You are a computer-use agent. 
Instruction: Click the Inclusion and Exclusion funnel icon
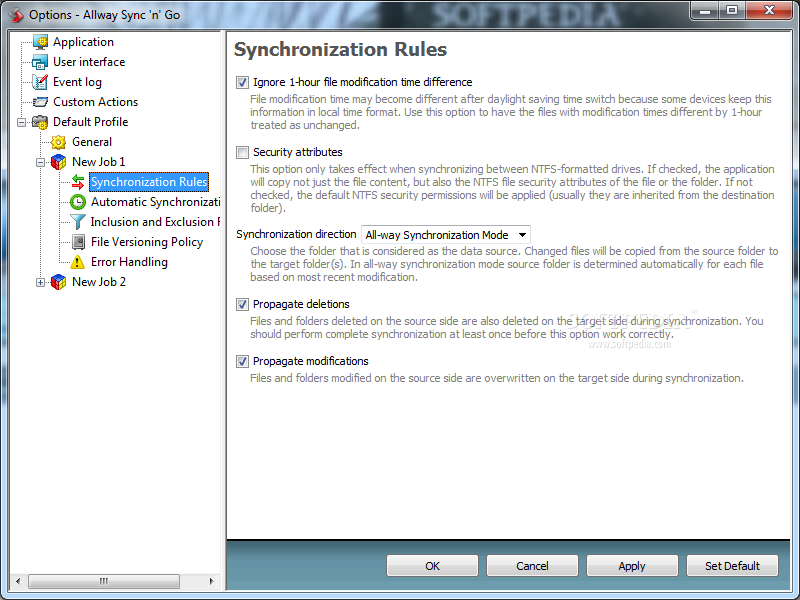tap(78, 222)
